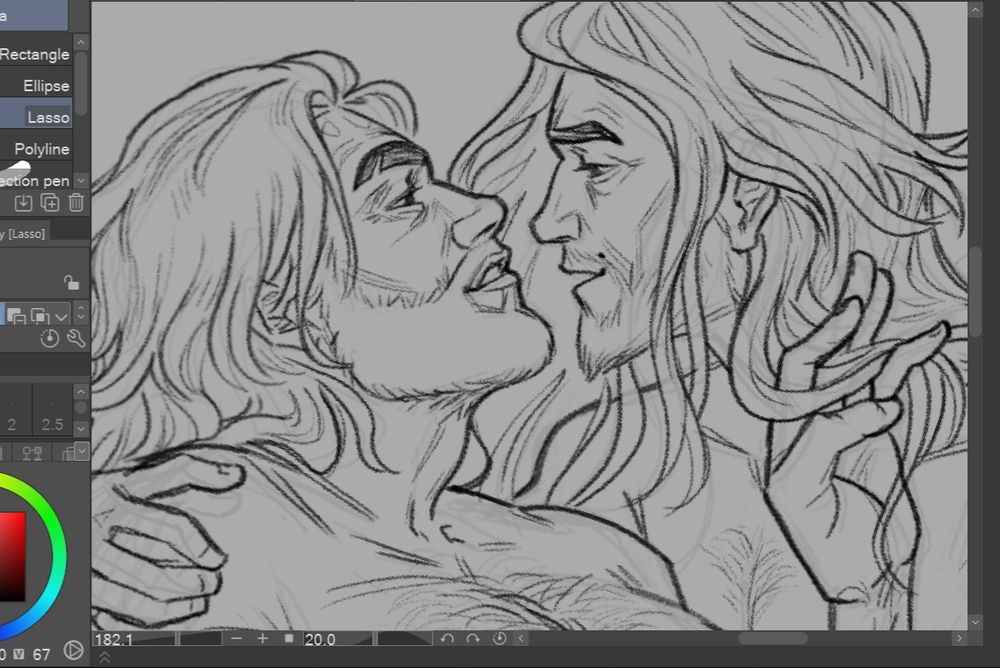This screenshot has width=1000, height=668.
Task: Expand color panel tabs dropdown
Action: coord(82,452)
